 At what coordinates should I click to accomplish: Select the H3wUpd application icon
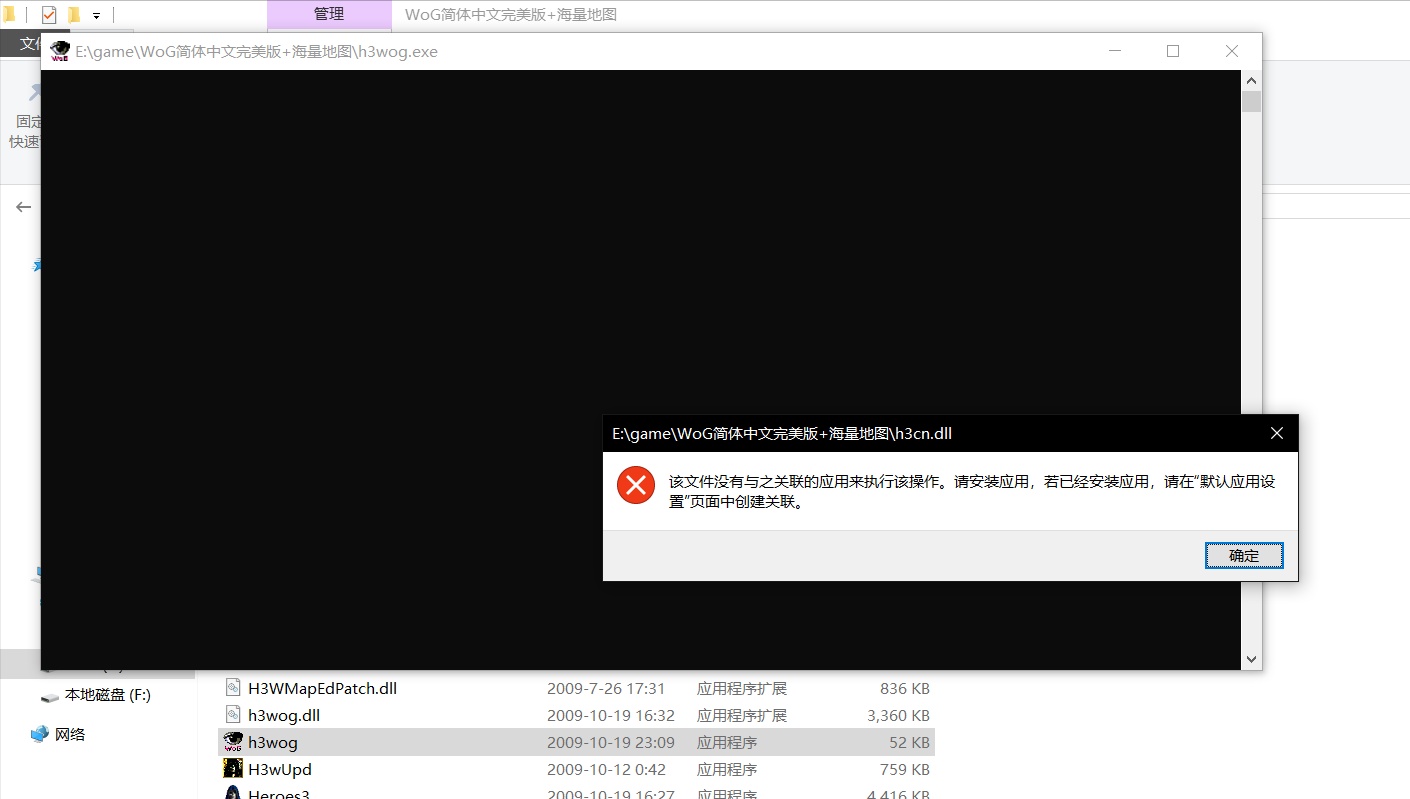(233, 769)
